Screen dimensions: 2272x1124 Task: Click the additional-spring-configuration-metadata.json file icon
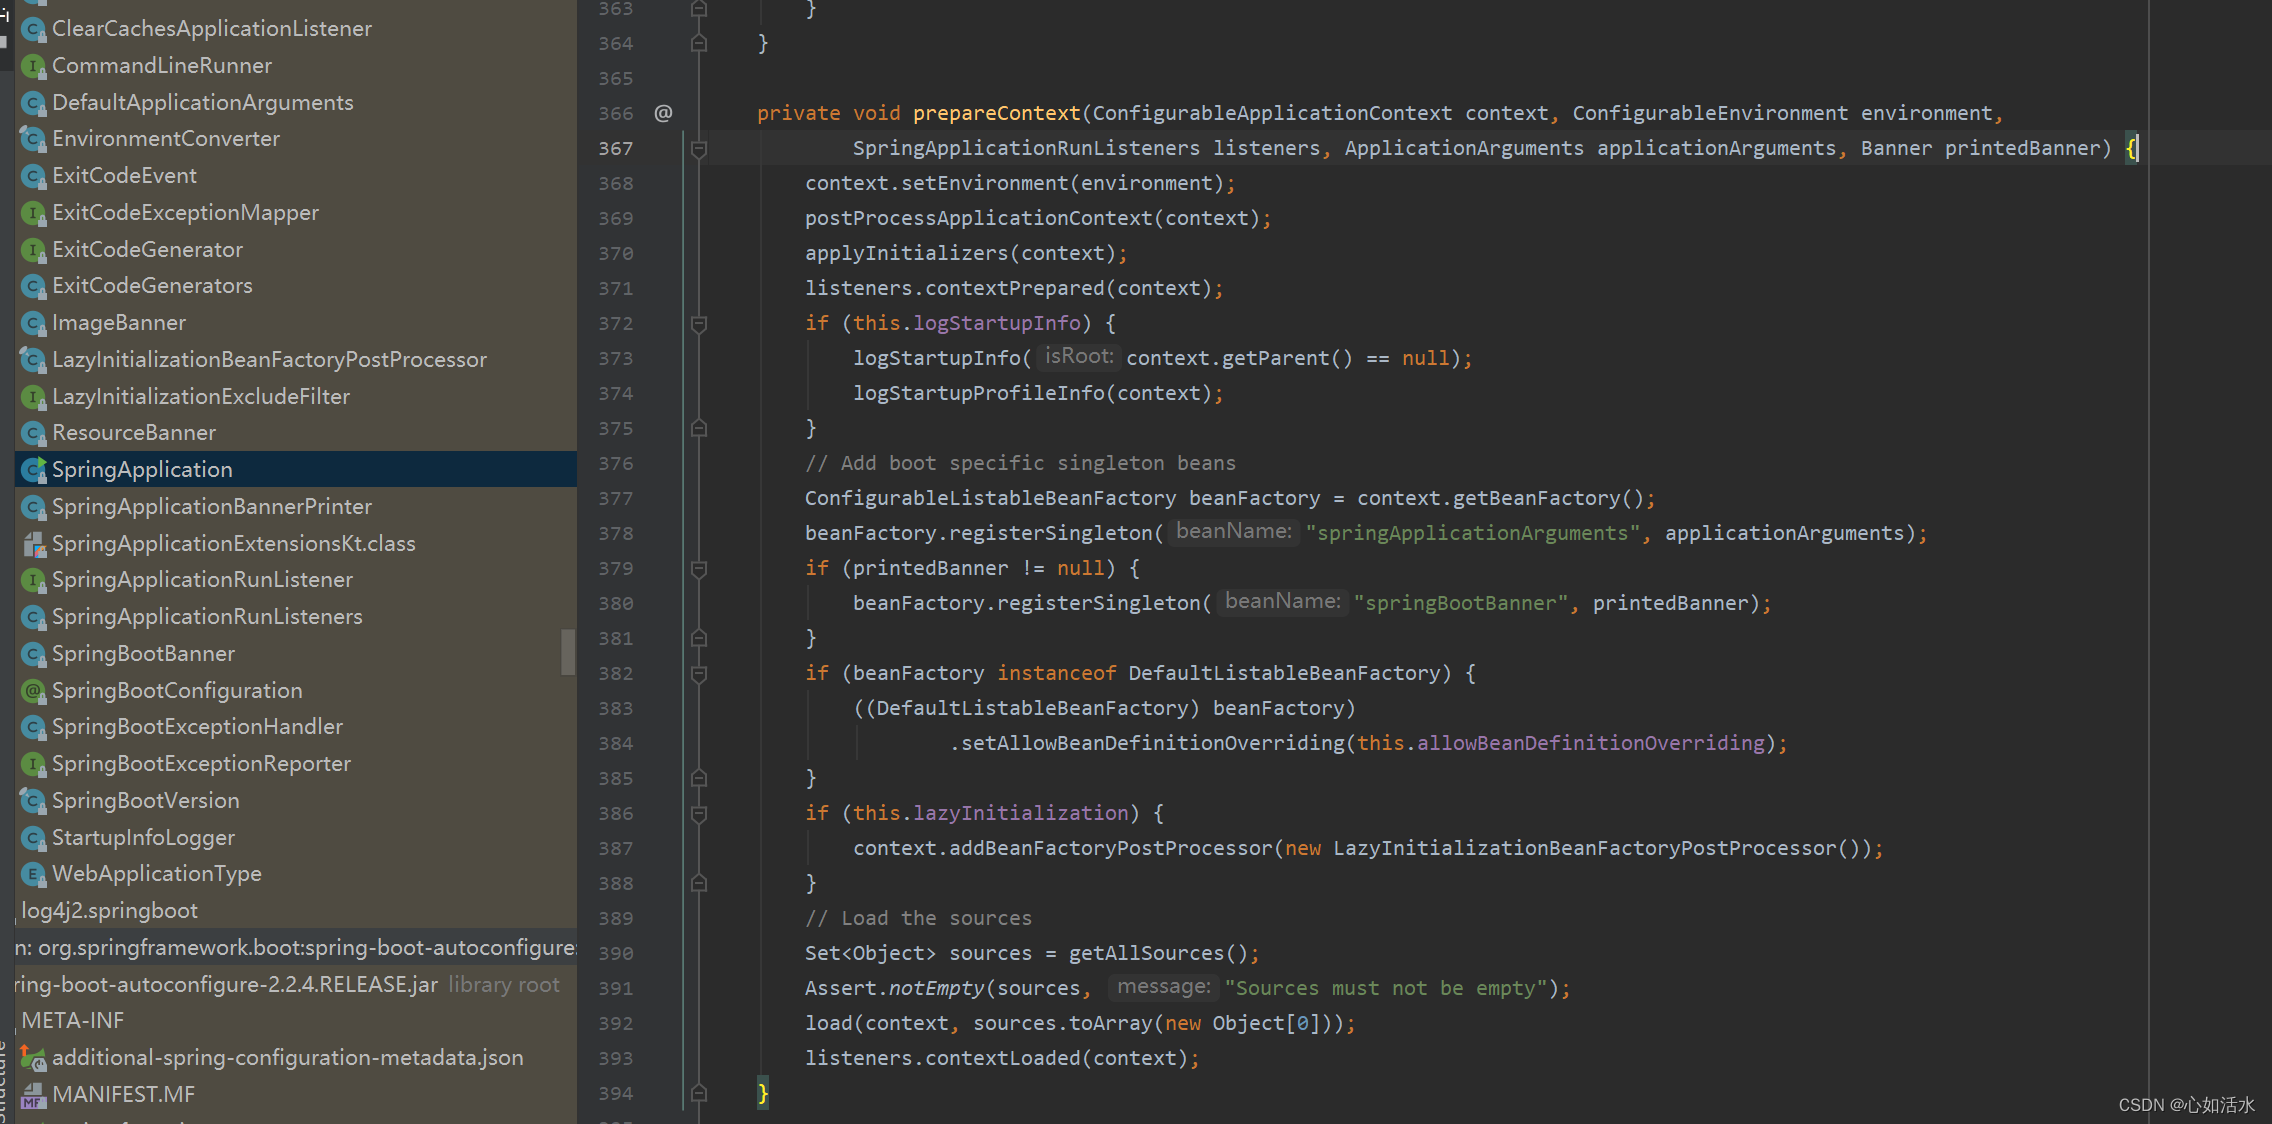34,1058
